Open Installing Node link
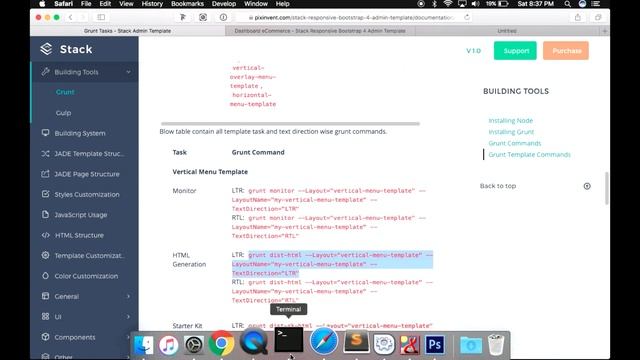640x360 pixels. coord(511,120)
